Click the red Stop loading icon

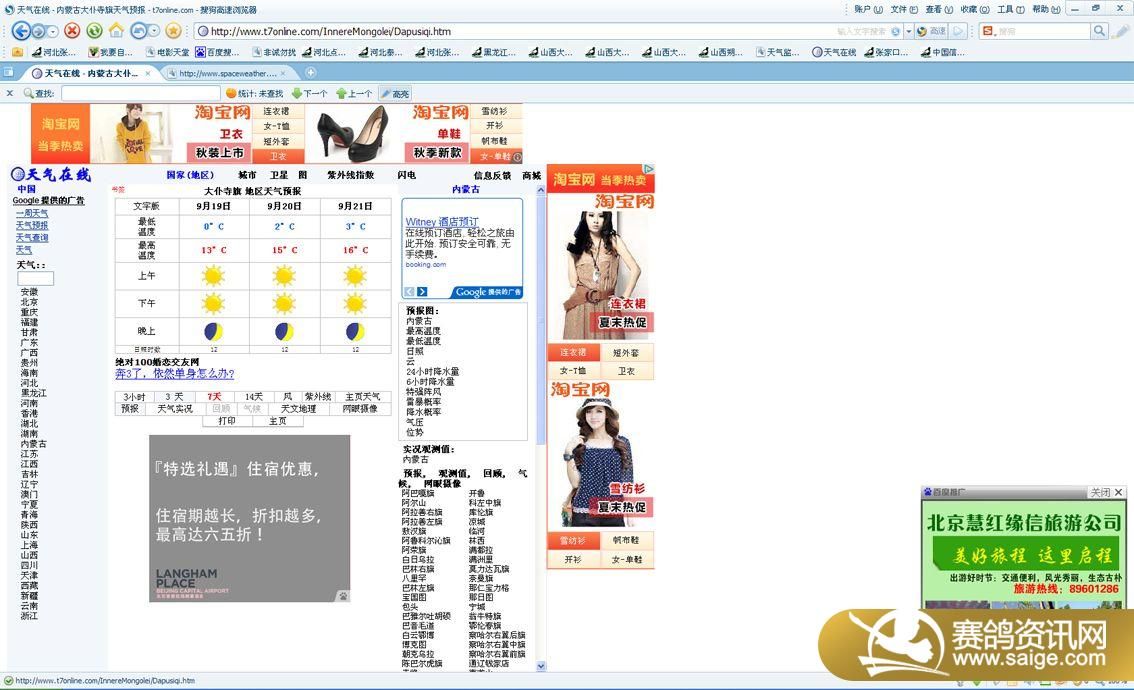[x=72, y=31]
